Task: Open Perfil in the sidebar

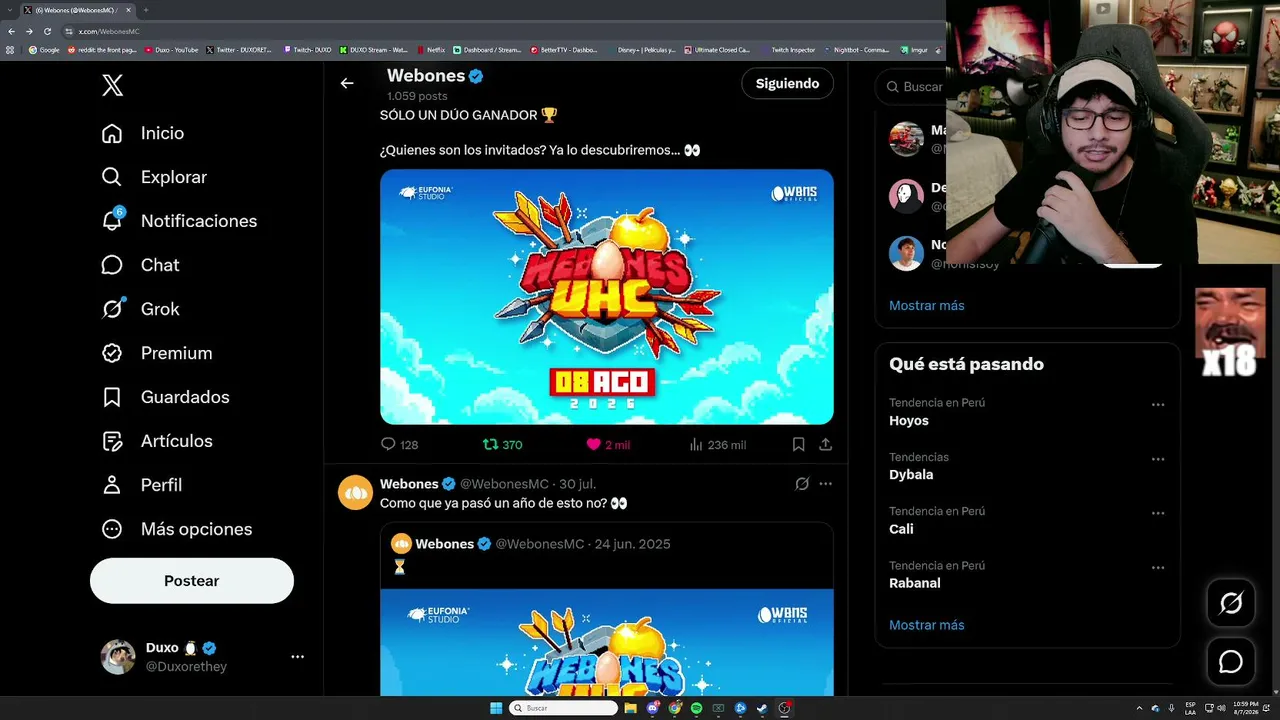Action: pyautogui.click(x=141, y=485)
